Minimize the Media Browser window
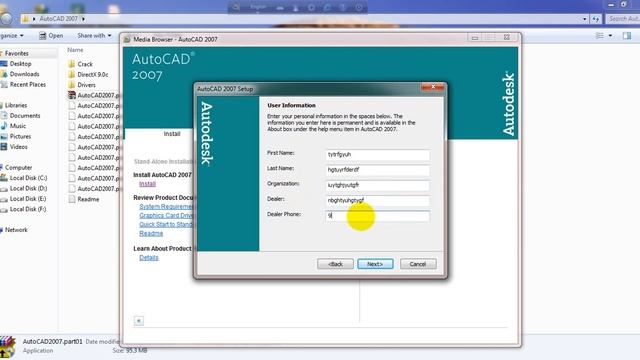The image size is (640, 360). 474,38
